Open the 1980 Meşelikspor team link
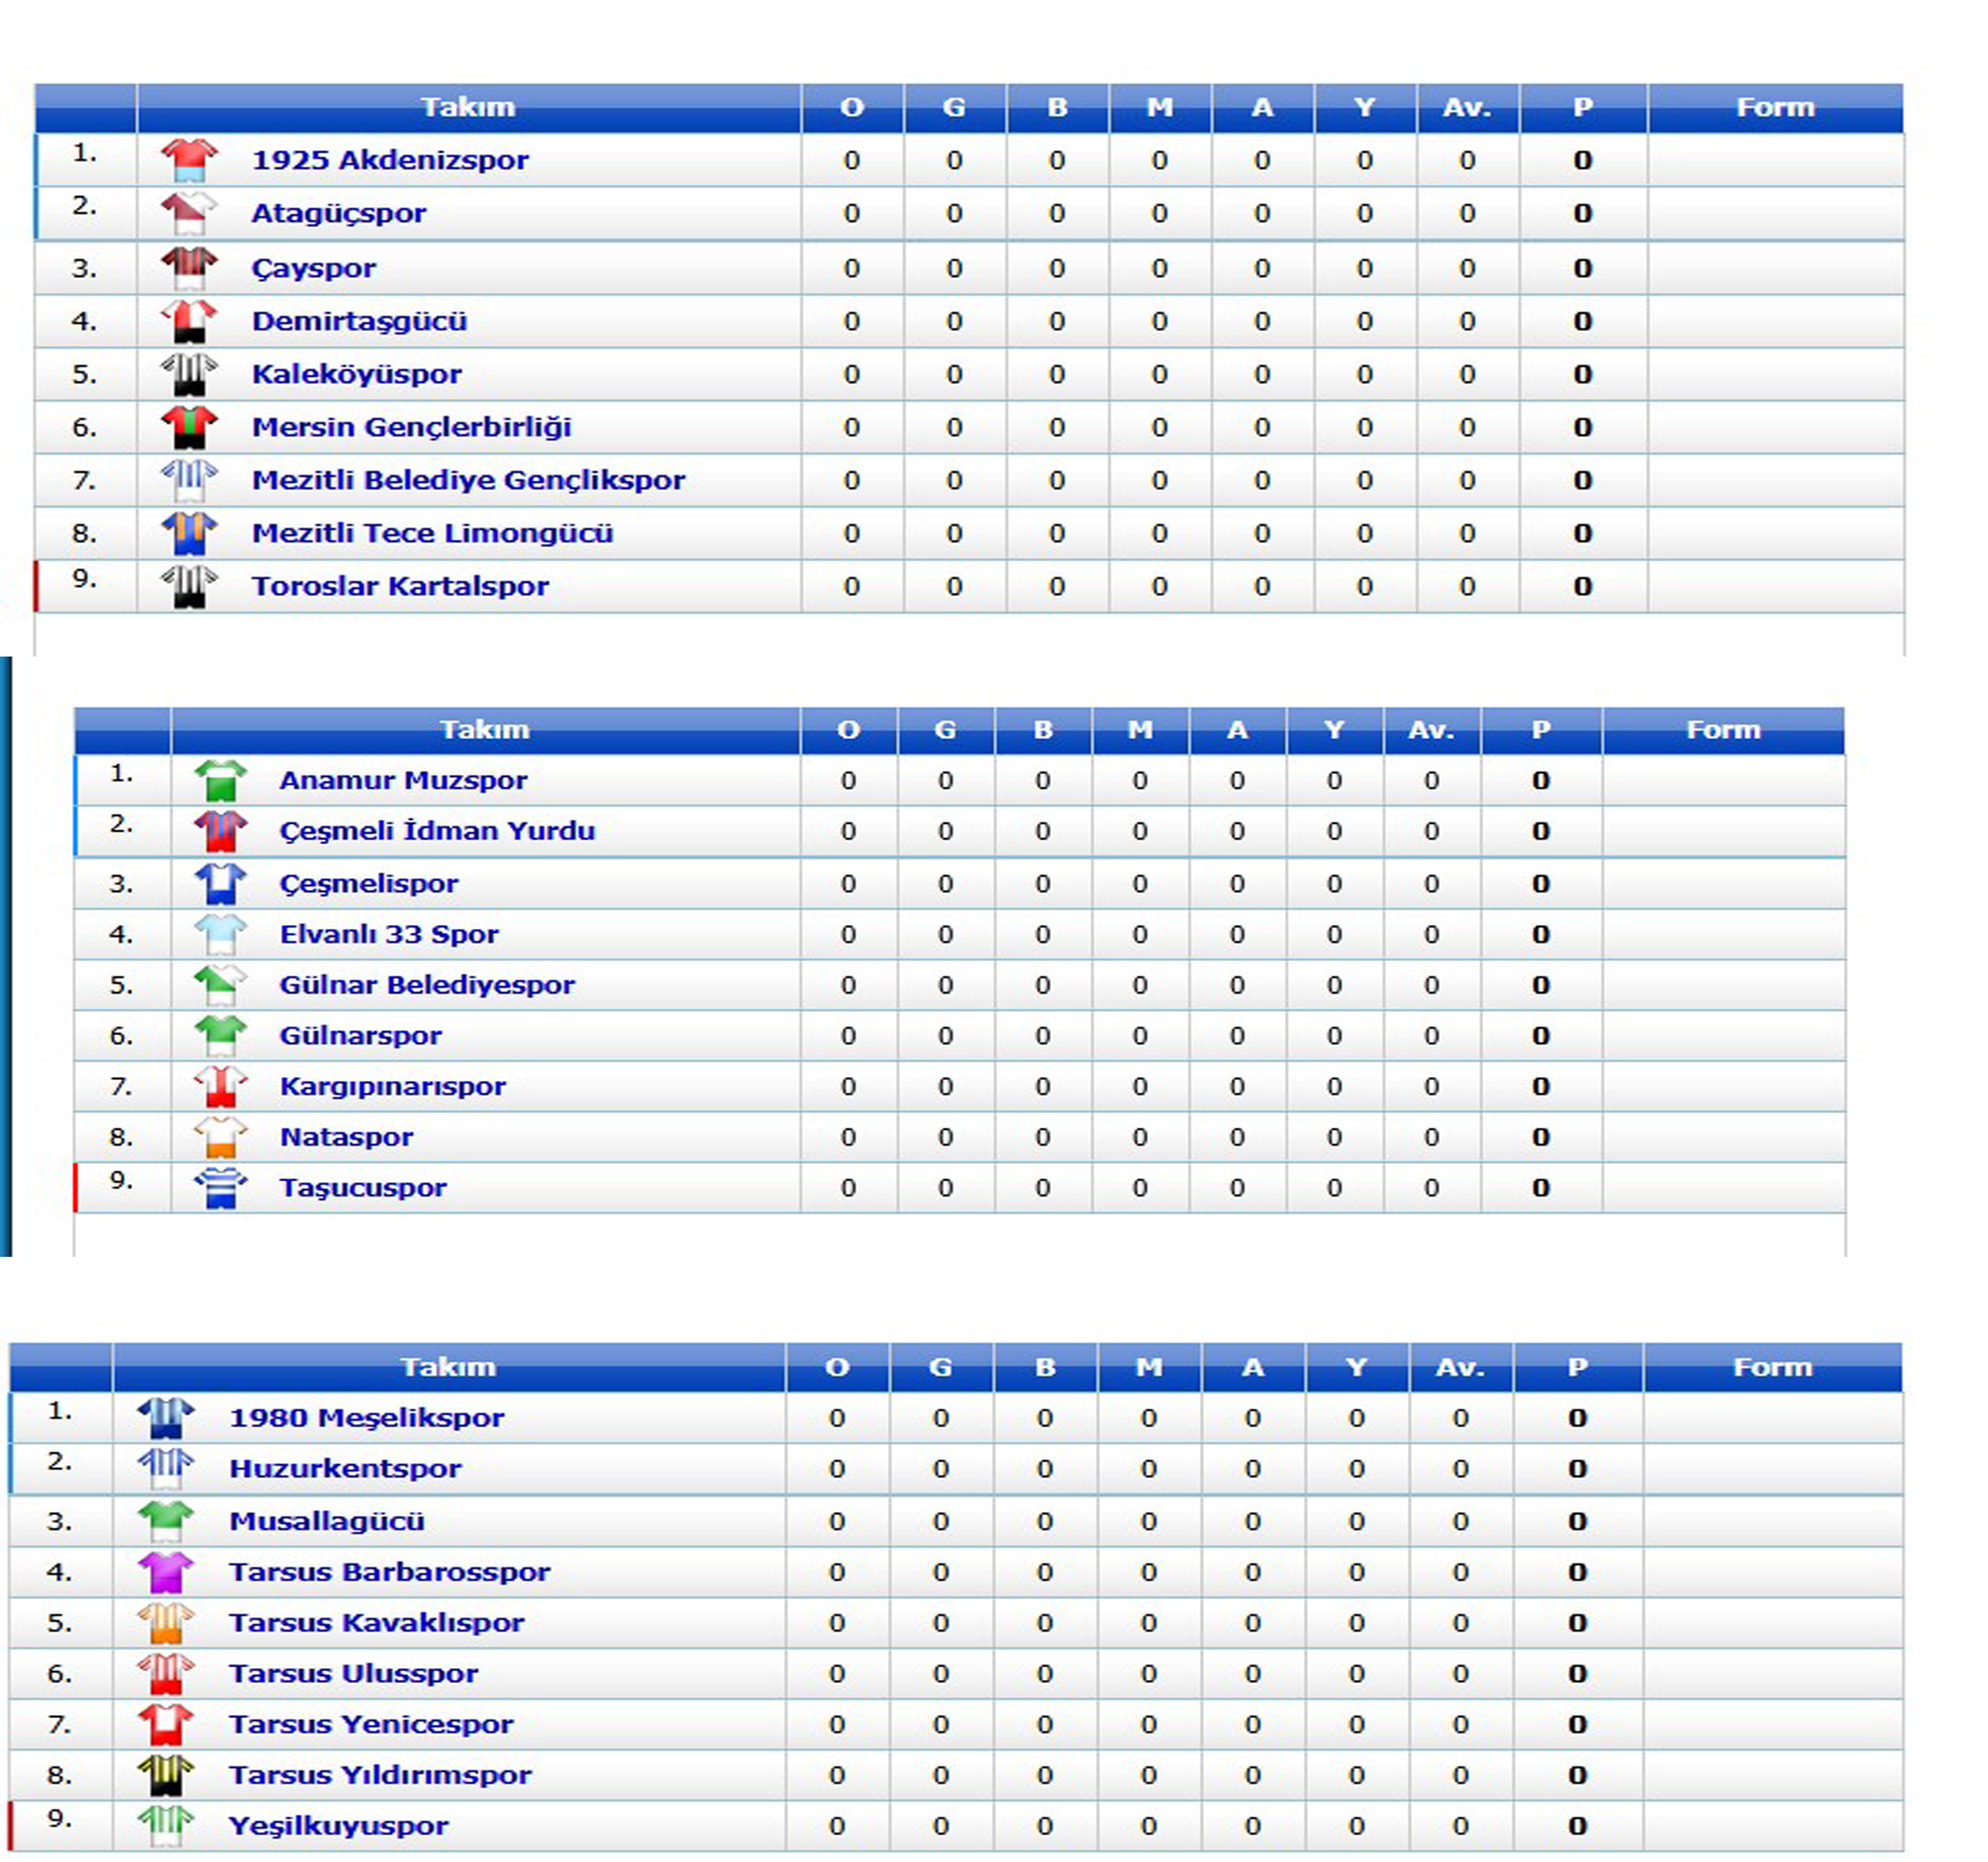Image resolution: width=1988 pixels, height=1862 pixels. pyautogui.click(x=366, y=1418)
